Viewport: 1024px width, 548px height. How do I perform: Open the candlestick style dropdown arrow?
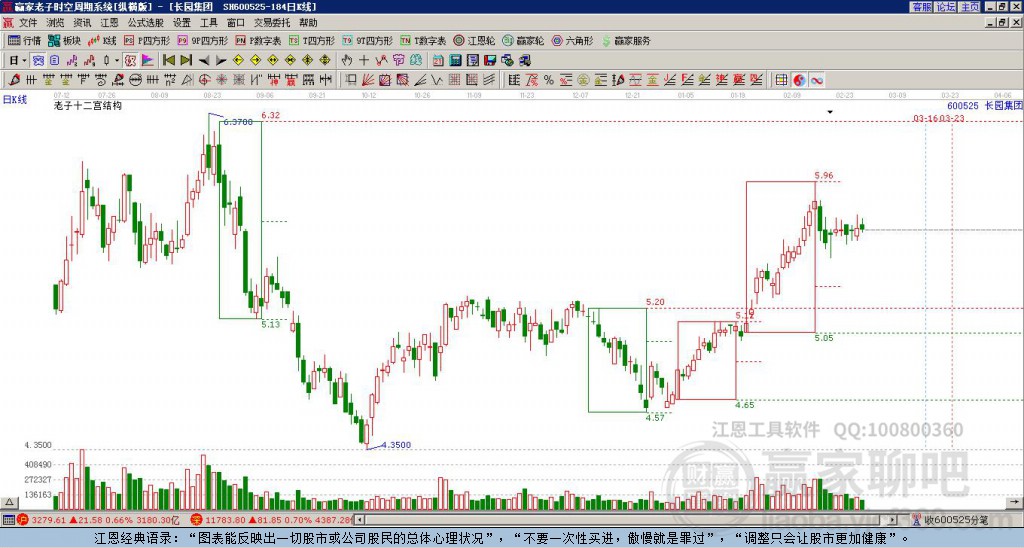click(116, 61)
